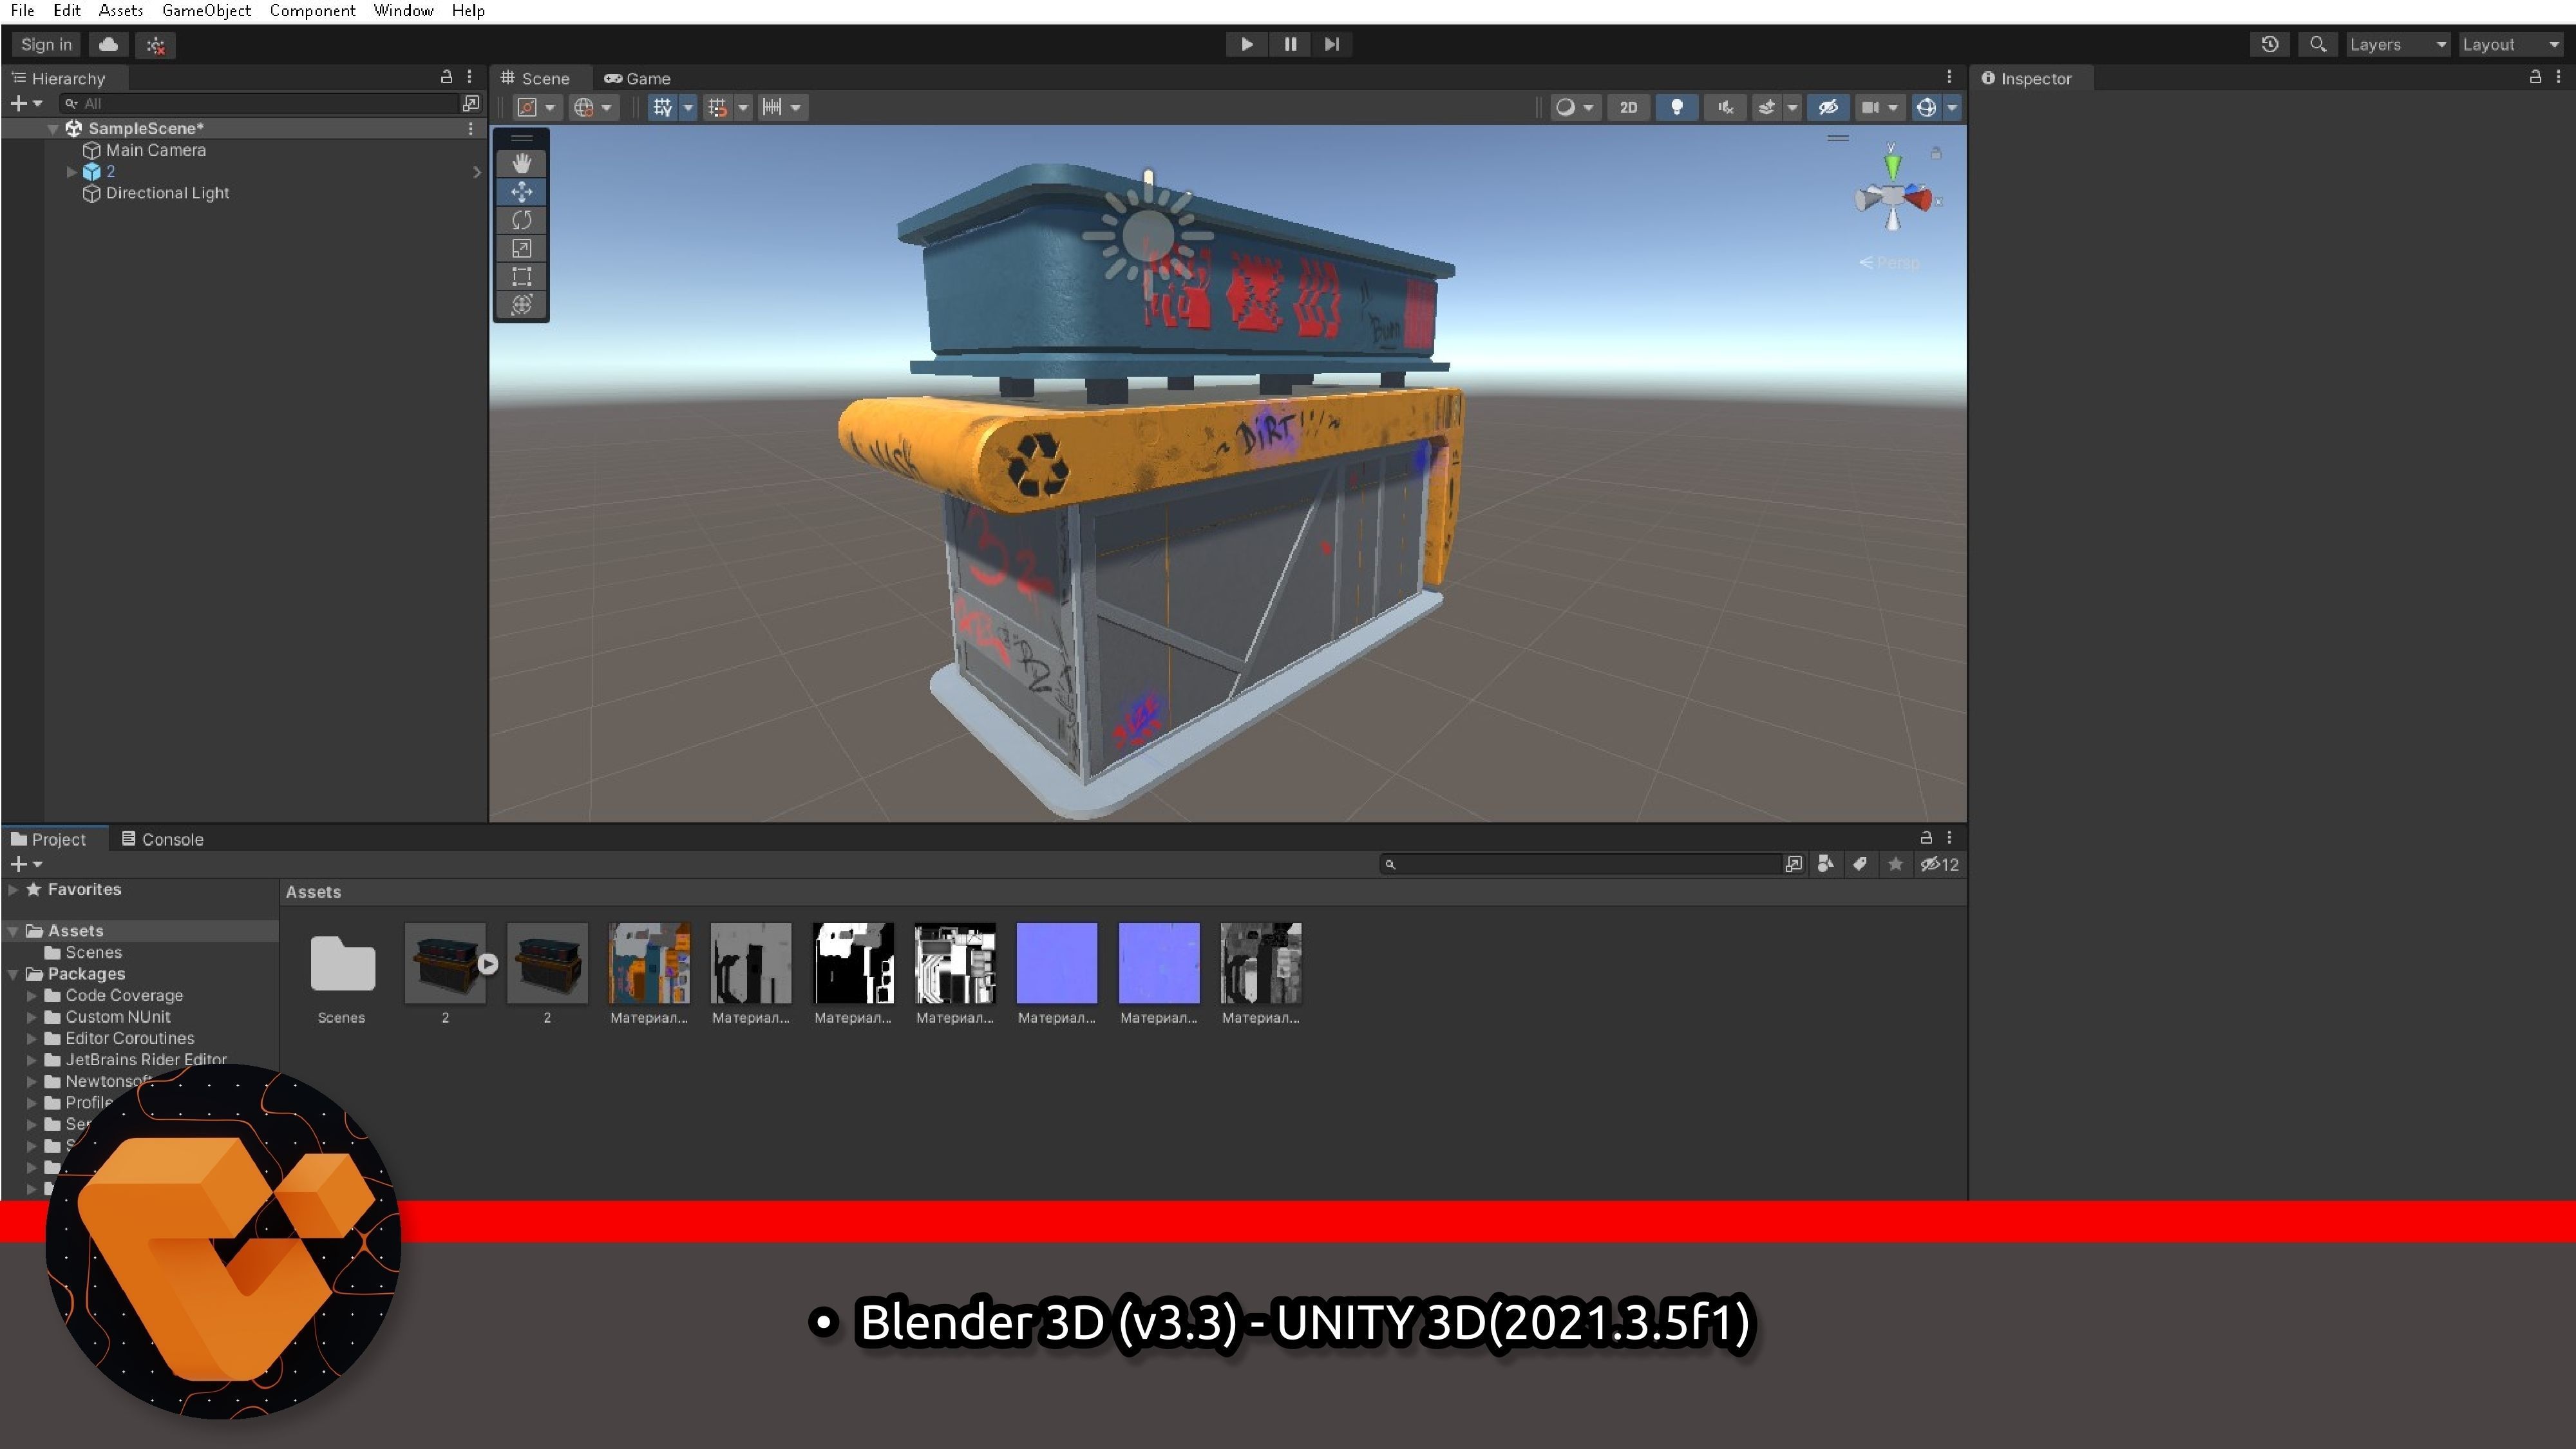The width and height of the screenshot is (2576, 1449).
Task: Open the GameObject menu
Action: 206,11
